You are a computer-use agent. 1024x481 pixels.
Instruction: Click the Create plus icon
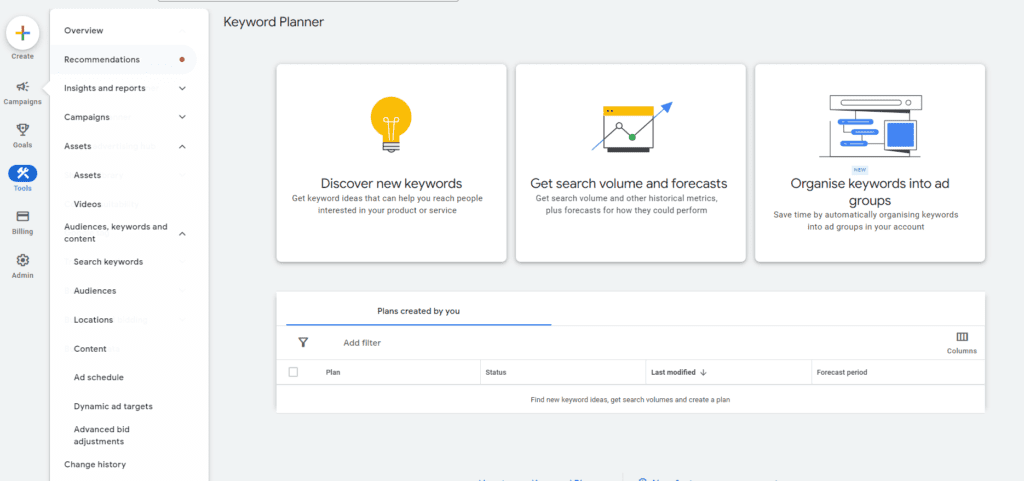[22, 33]
